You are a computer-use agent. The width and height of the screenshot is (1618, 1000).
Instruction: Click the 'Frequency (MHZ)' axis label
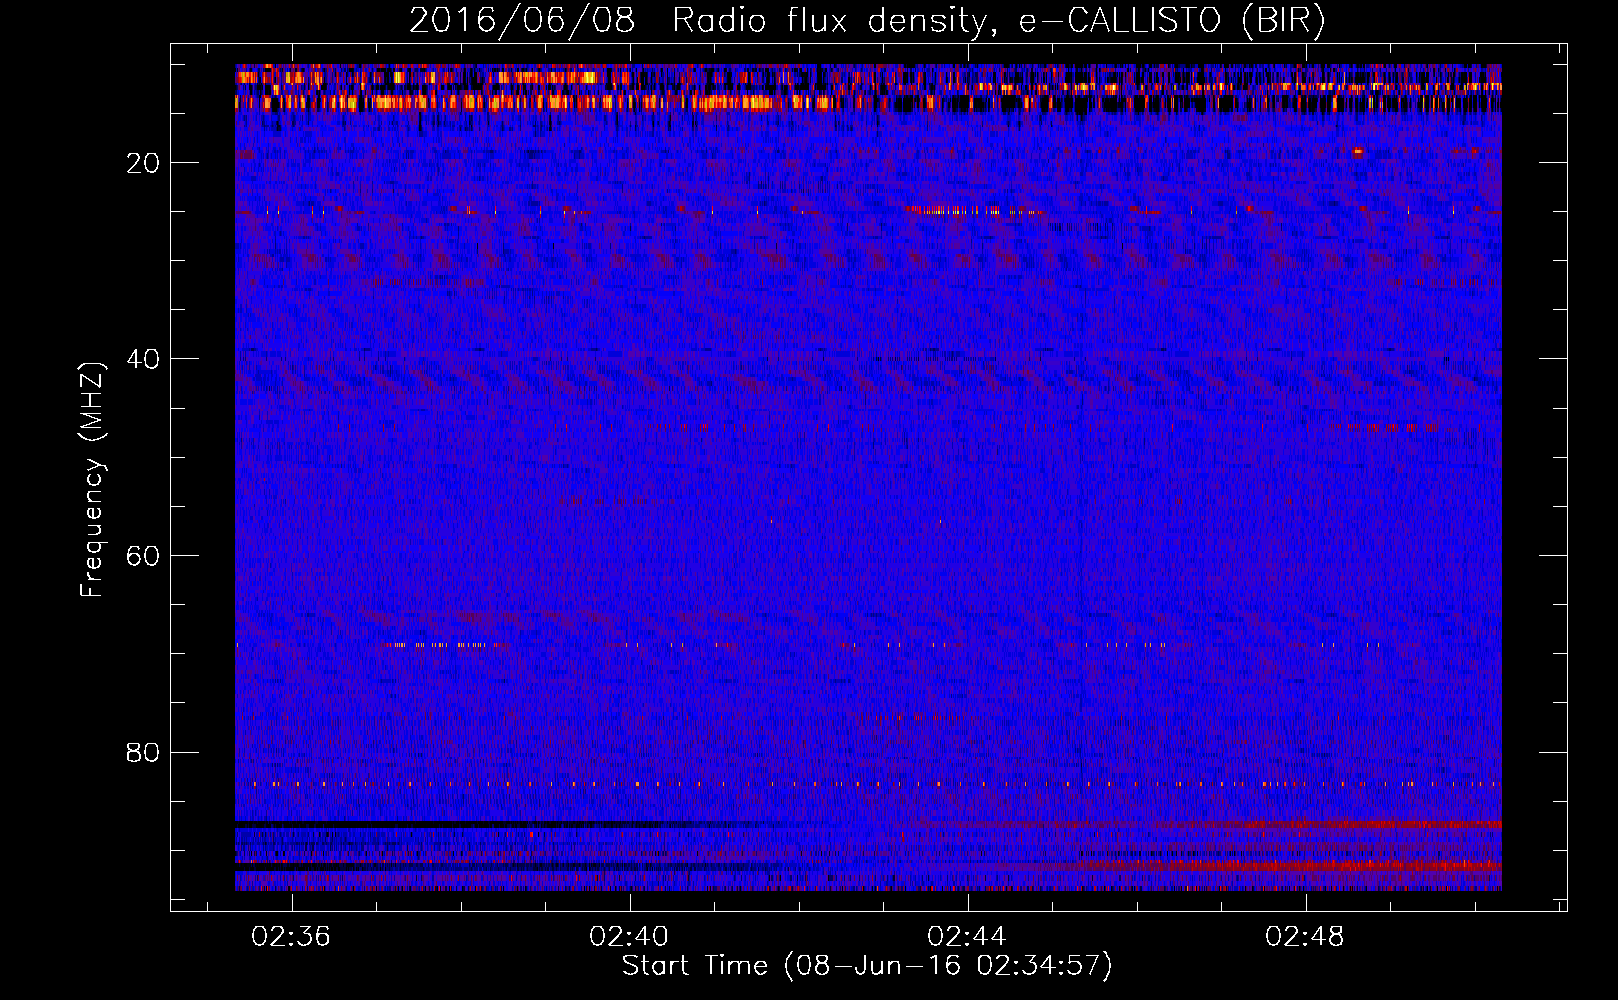click(x=91, y=480)
